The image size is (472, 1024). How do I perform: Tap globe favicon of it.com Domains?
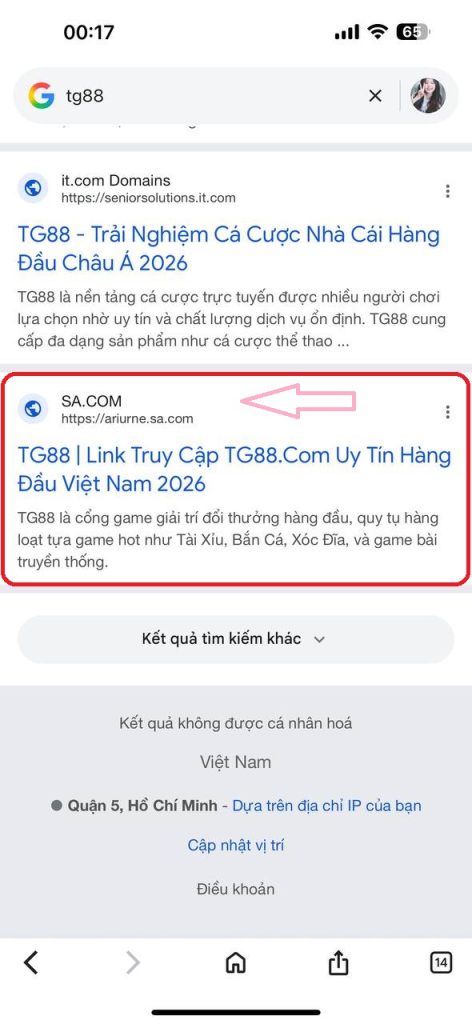(33, 189)
